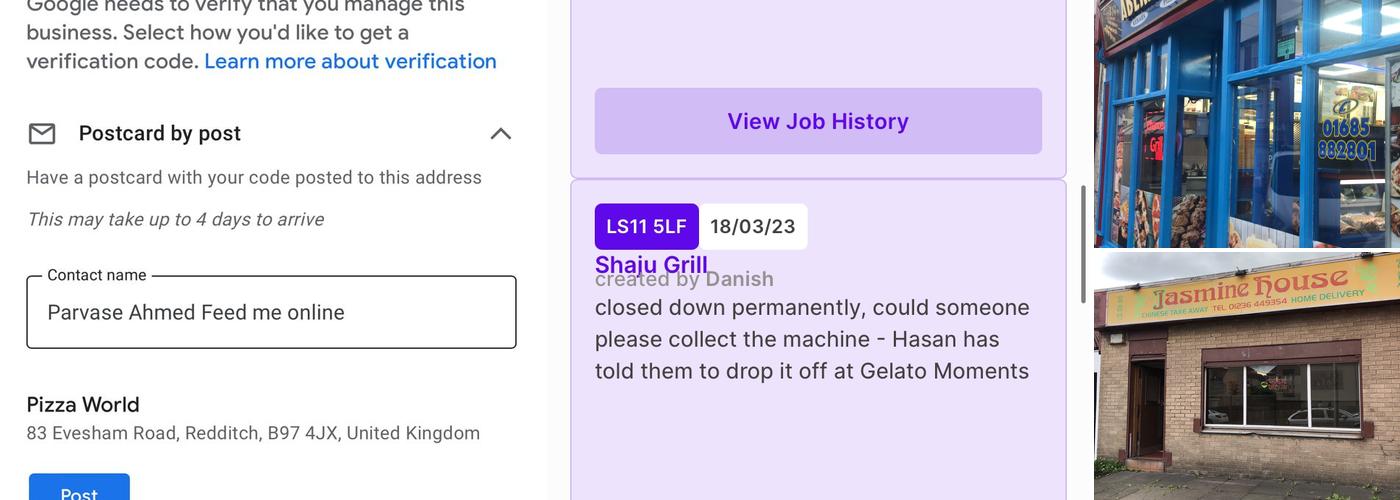
Task: Click the View Job History button
Action: pyautogui.click(x=818, y=121)
